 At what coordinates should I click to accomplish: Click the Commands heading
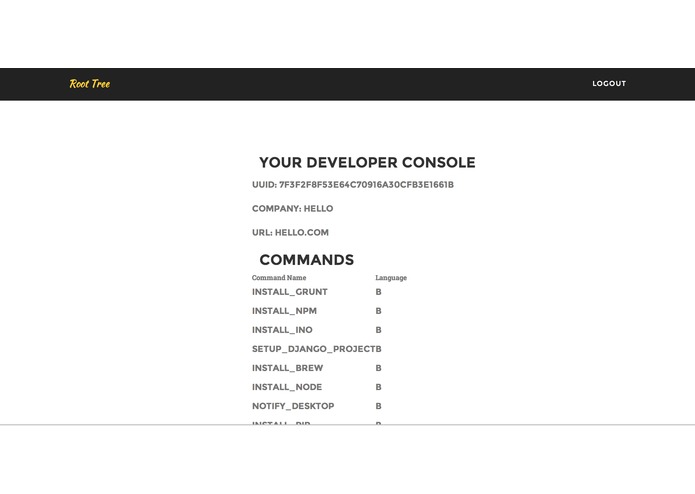pyautogui.click(x=307, y=260)
